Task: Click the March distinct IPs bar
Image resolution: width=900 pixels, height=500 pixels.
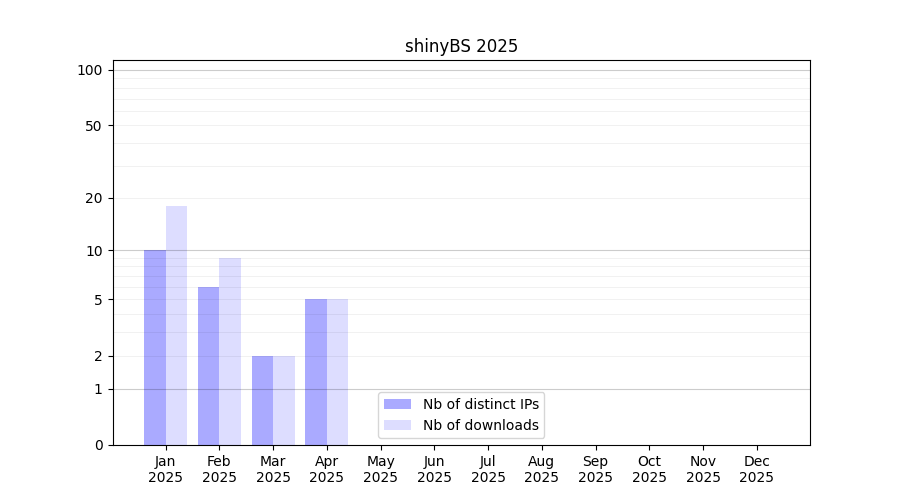Action: point(262,400)
